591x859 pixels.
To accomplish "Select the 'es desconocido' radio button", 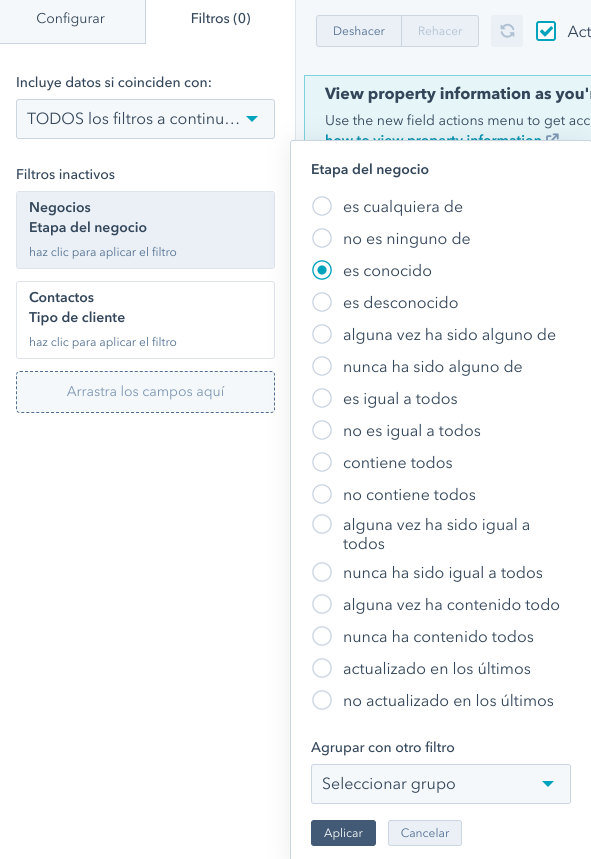I will click(322, 302).
